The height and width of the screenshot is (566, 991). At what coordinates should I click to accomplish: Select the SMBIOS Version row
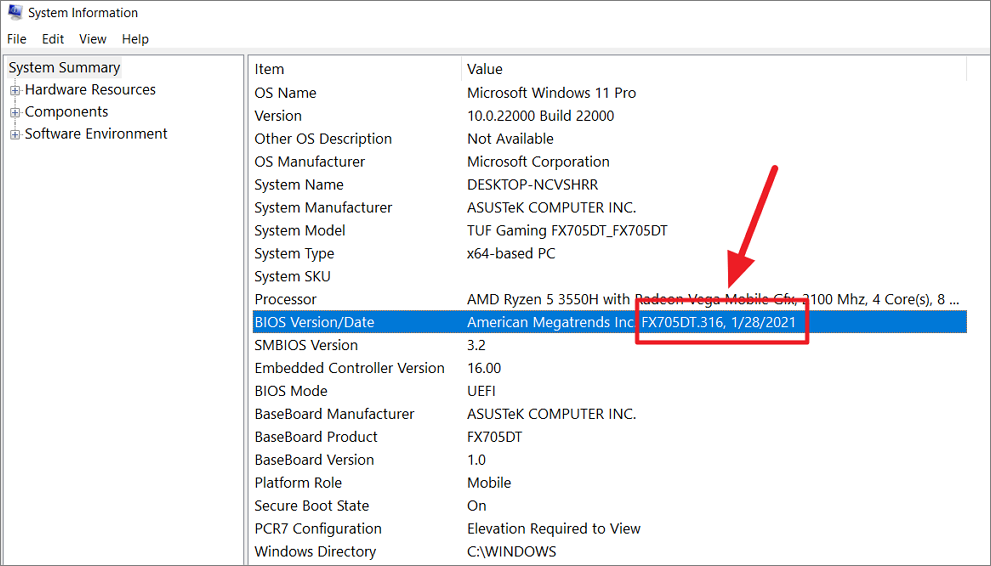pyautogui.click(x=609, y=345)
